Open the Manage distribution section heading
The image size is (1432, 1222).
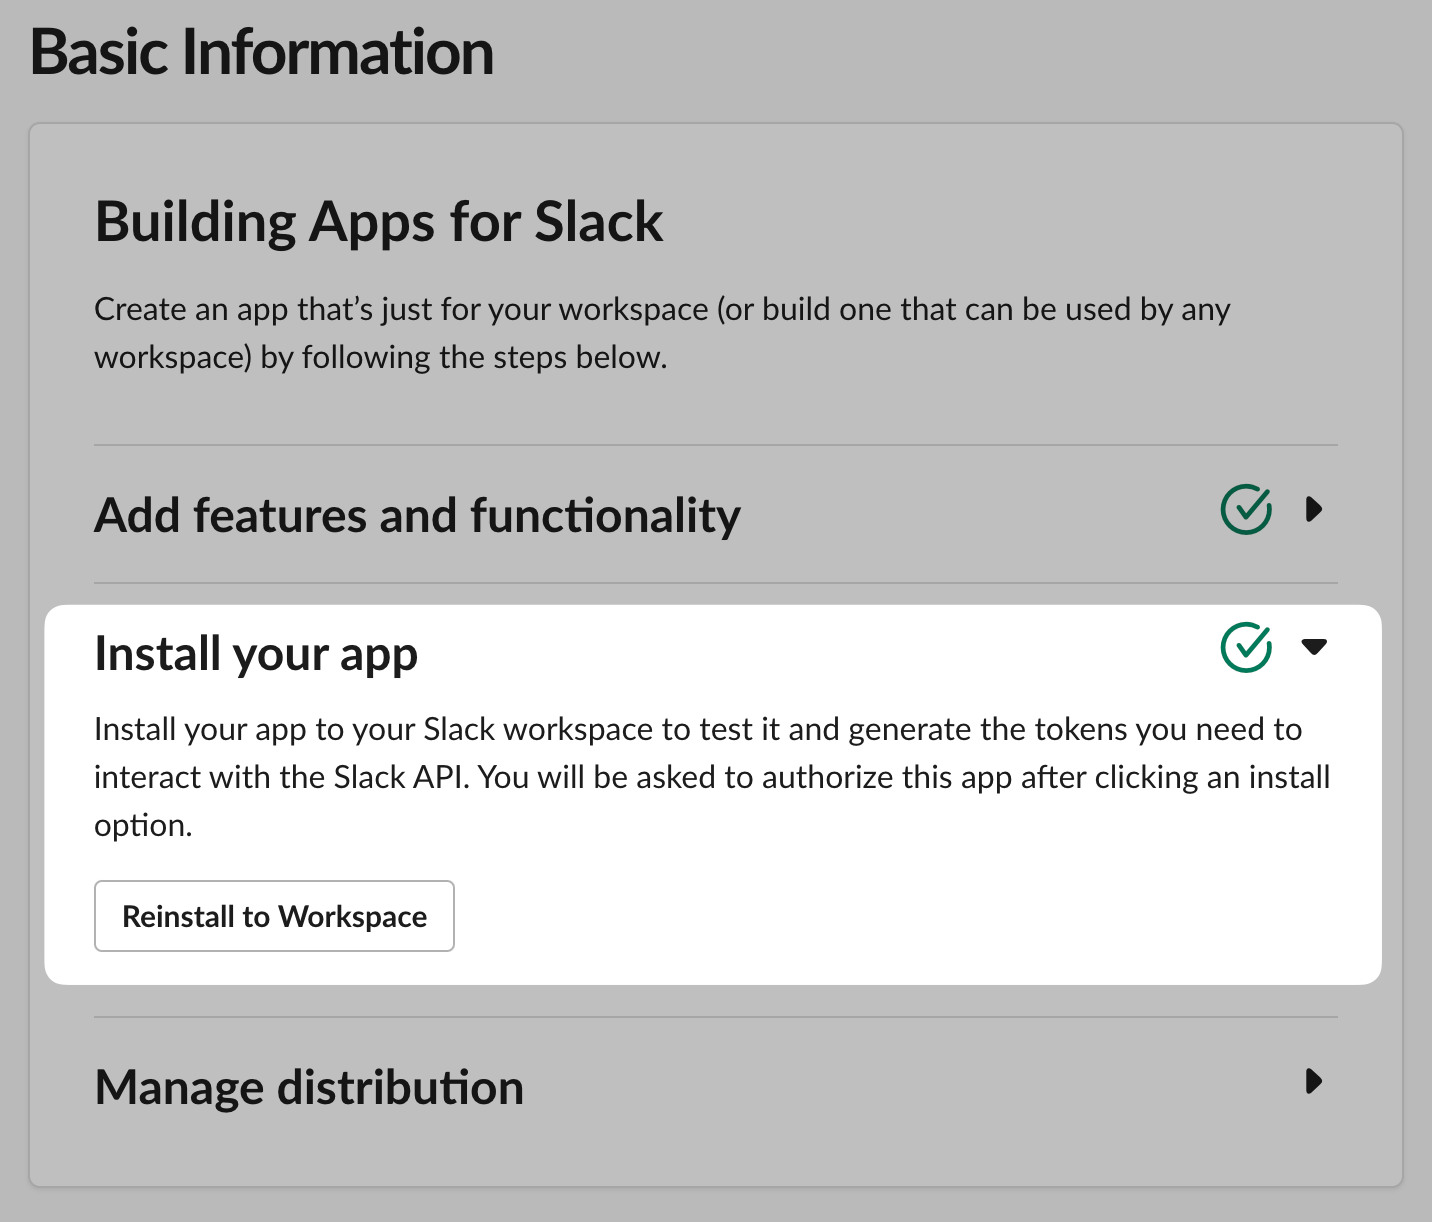tap(309, 1088)
